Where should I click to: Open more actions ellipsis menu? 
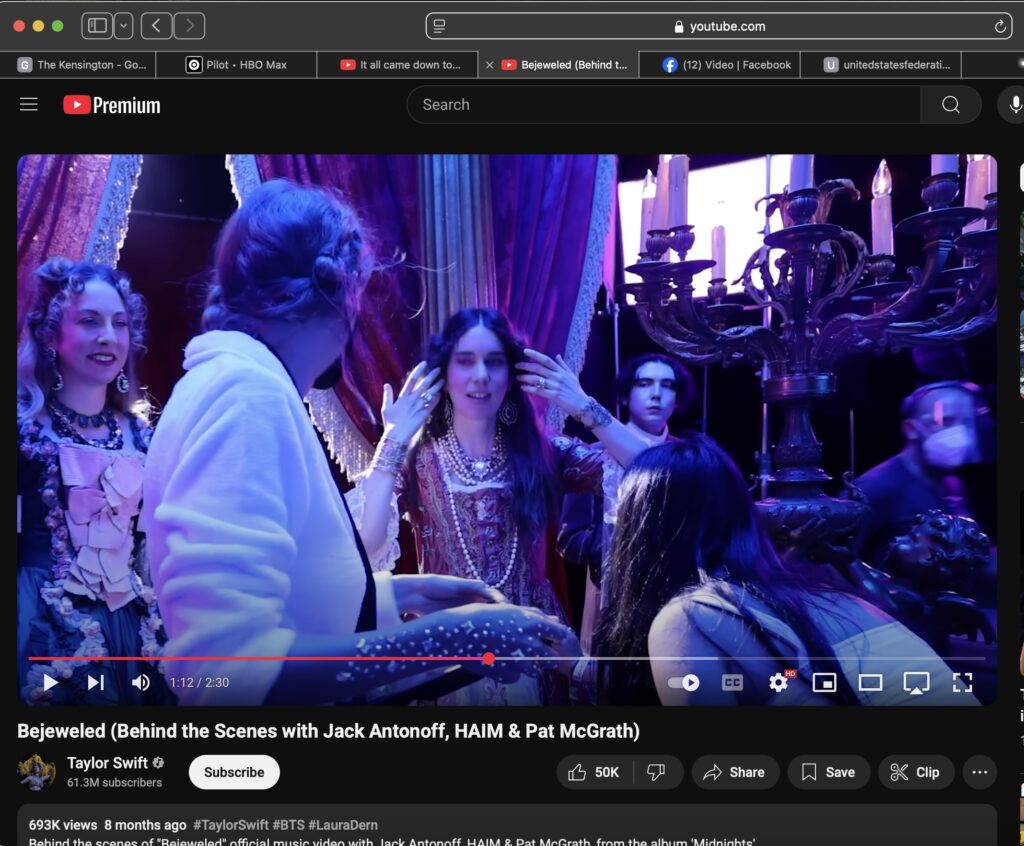point(980,772)
